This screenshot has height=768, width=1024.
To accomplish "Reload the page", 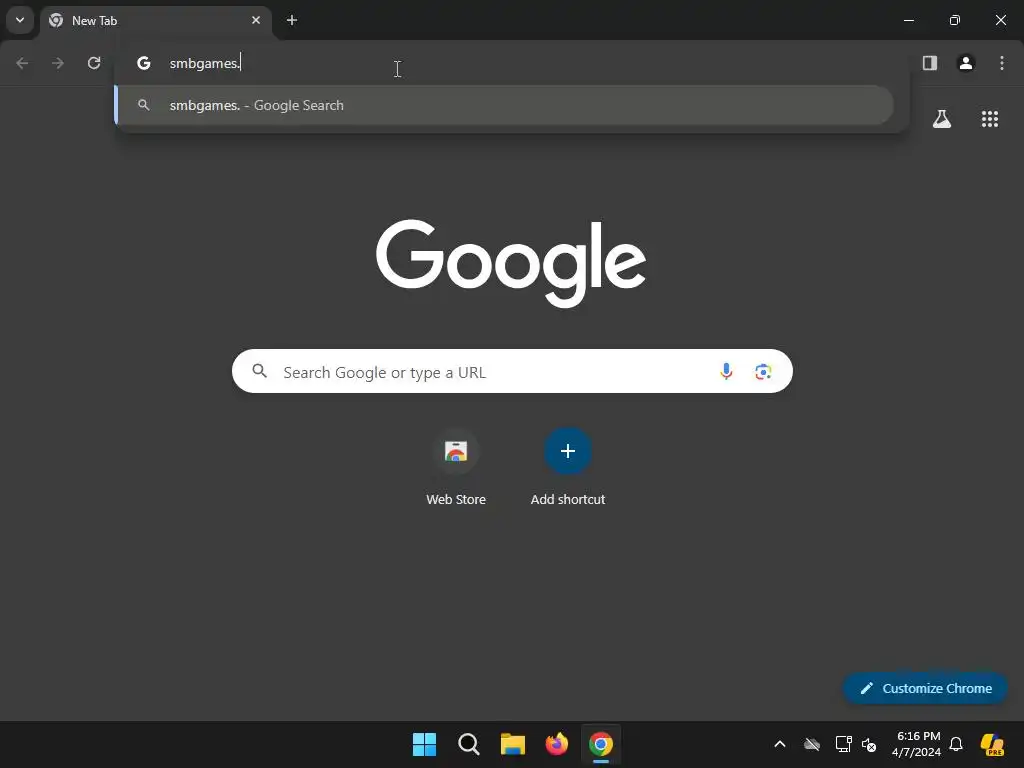I will (x=94, y=63).
